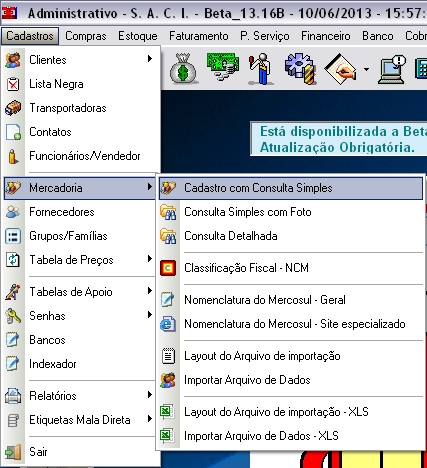Screen dimensions: 427x468
Task: Open the Financeiro menu
Action: 326,36
